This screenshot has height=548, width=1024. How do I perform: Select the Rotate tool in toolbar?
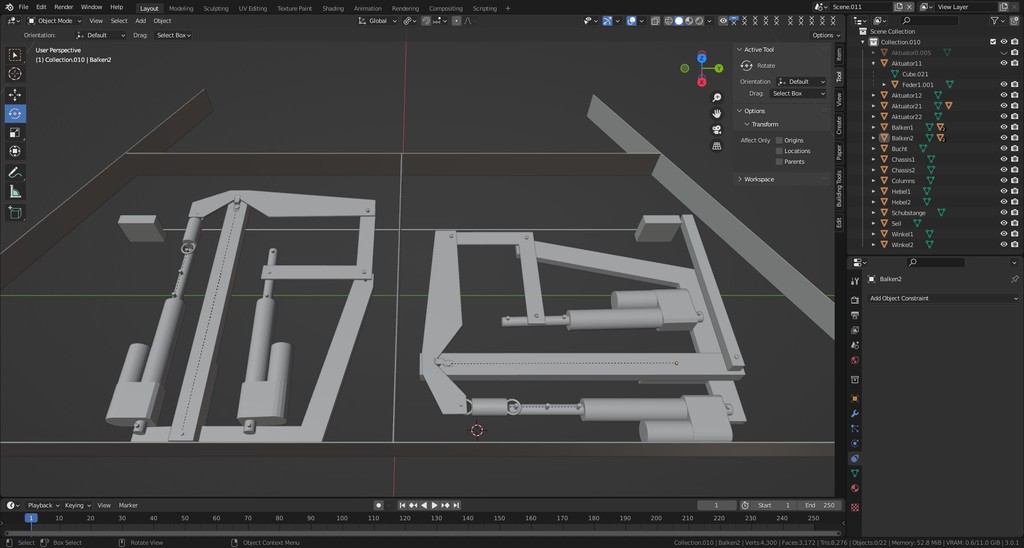pyautogui.click(x=15, y=114)
